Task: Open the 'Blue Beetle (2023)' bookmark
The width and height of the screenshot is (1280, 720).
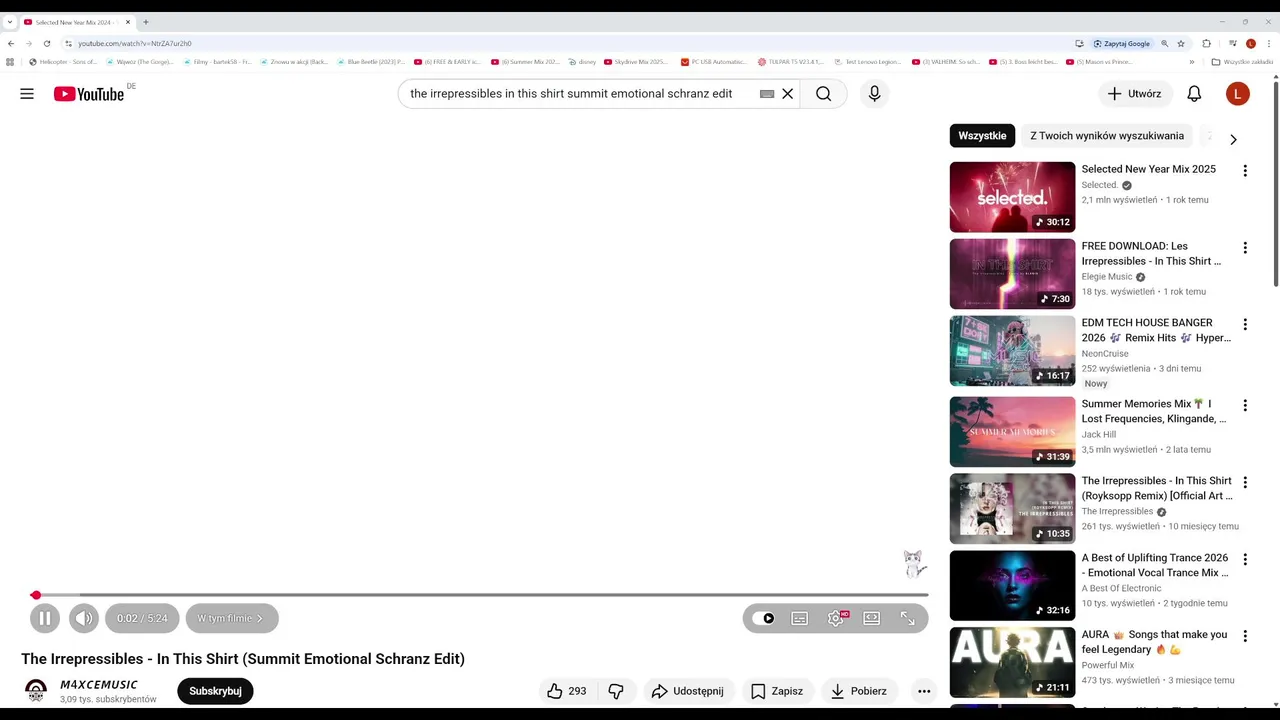Action: tap(370, 62)
